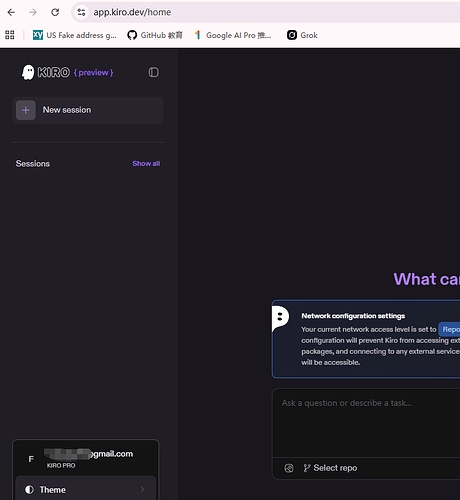Click the attach image icon below the prompt
Image resolution: width=460 pixels, height=500 pixels.
pyautogui.click(x=289, y=468)
